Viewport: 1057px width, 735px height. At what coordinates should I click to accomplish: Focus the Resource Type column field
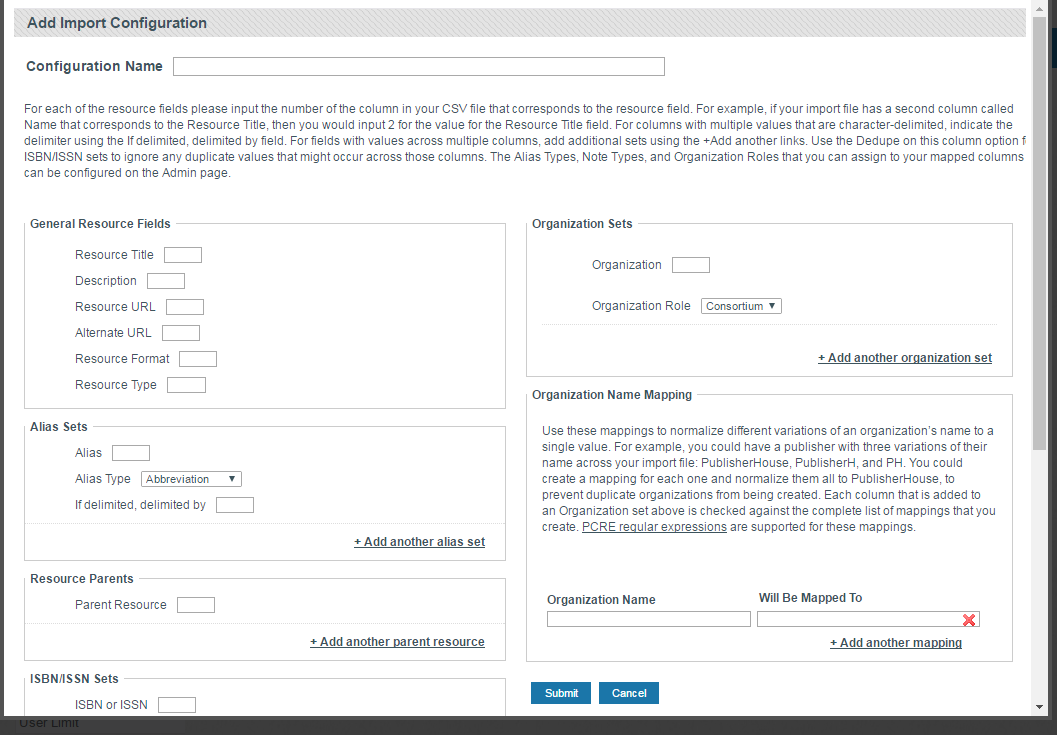coord(186,385)
